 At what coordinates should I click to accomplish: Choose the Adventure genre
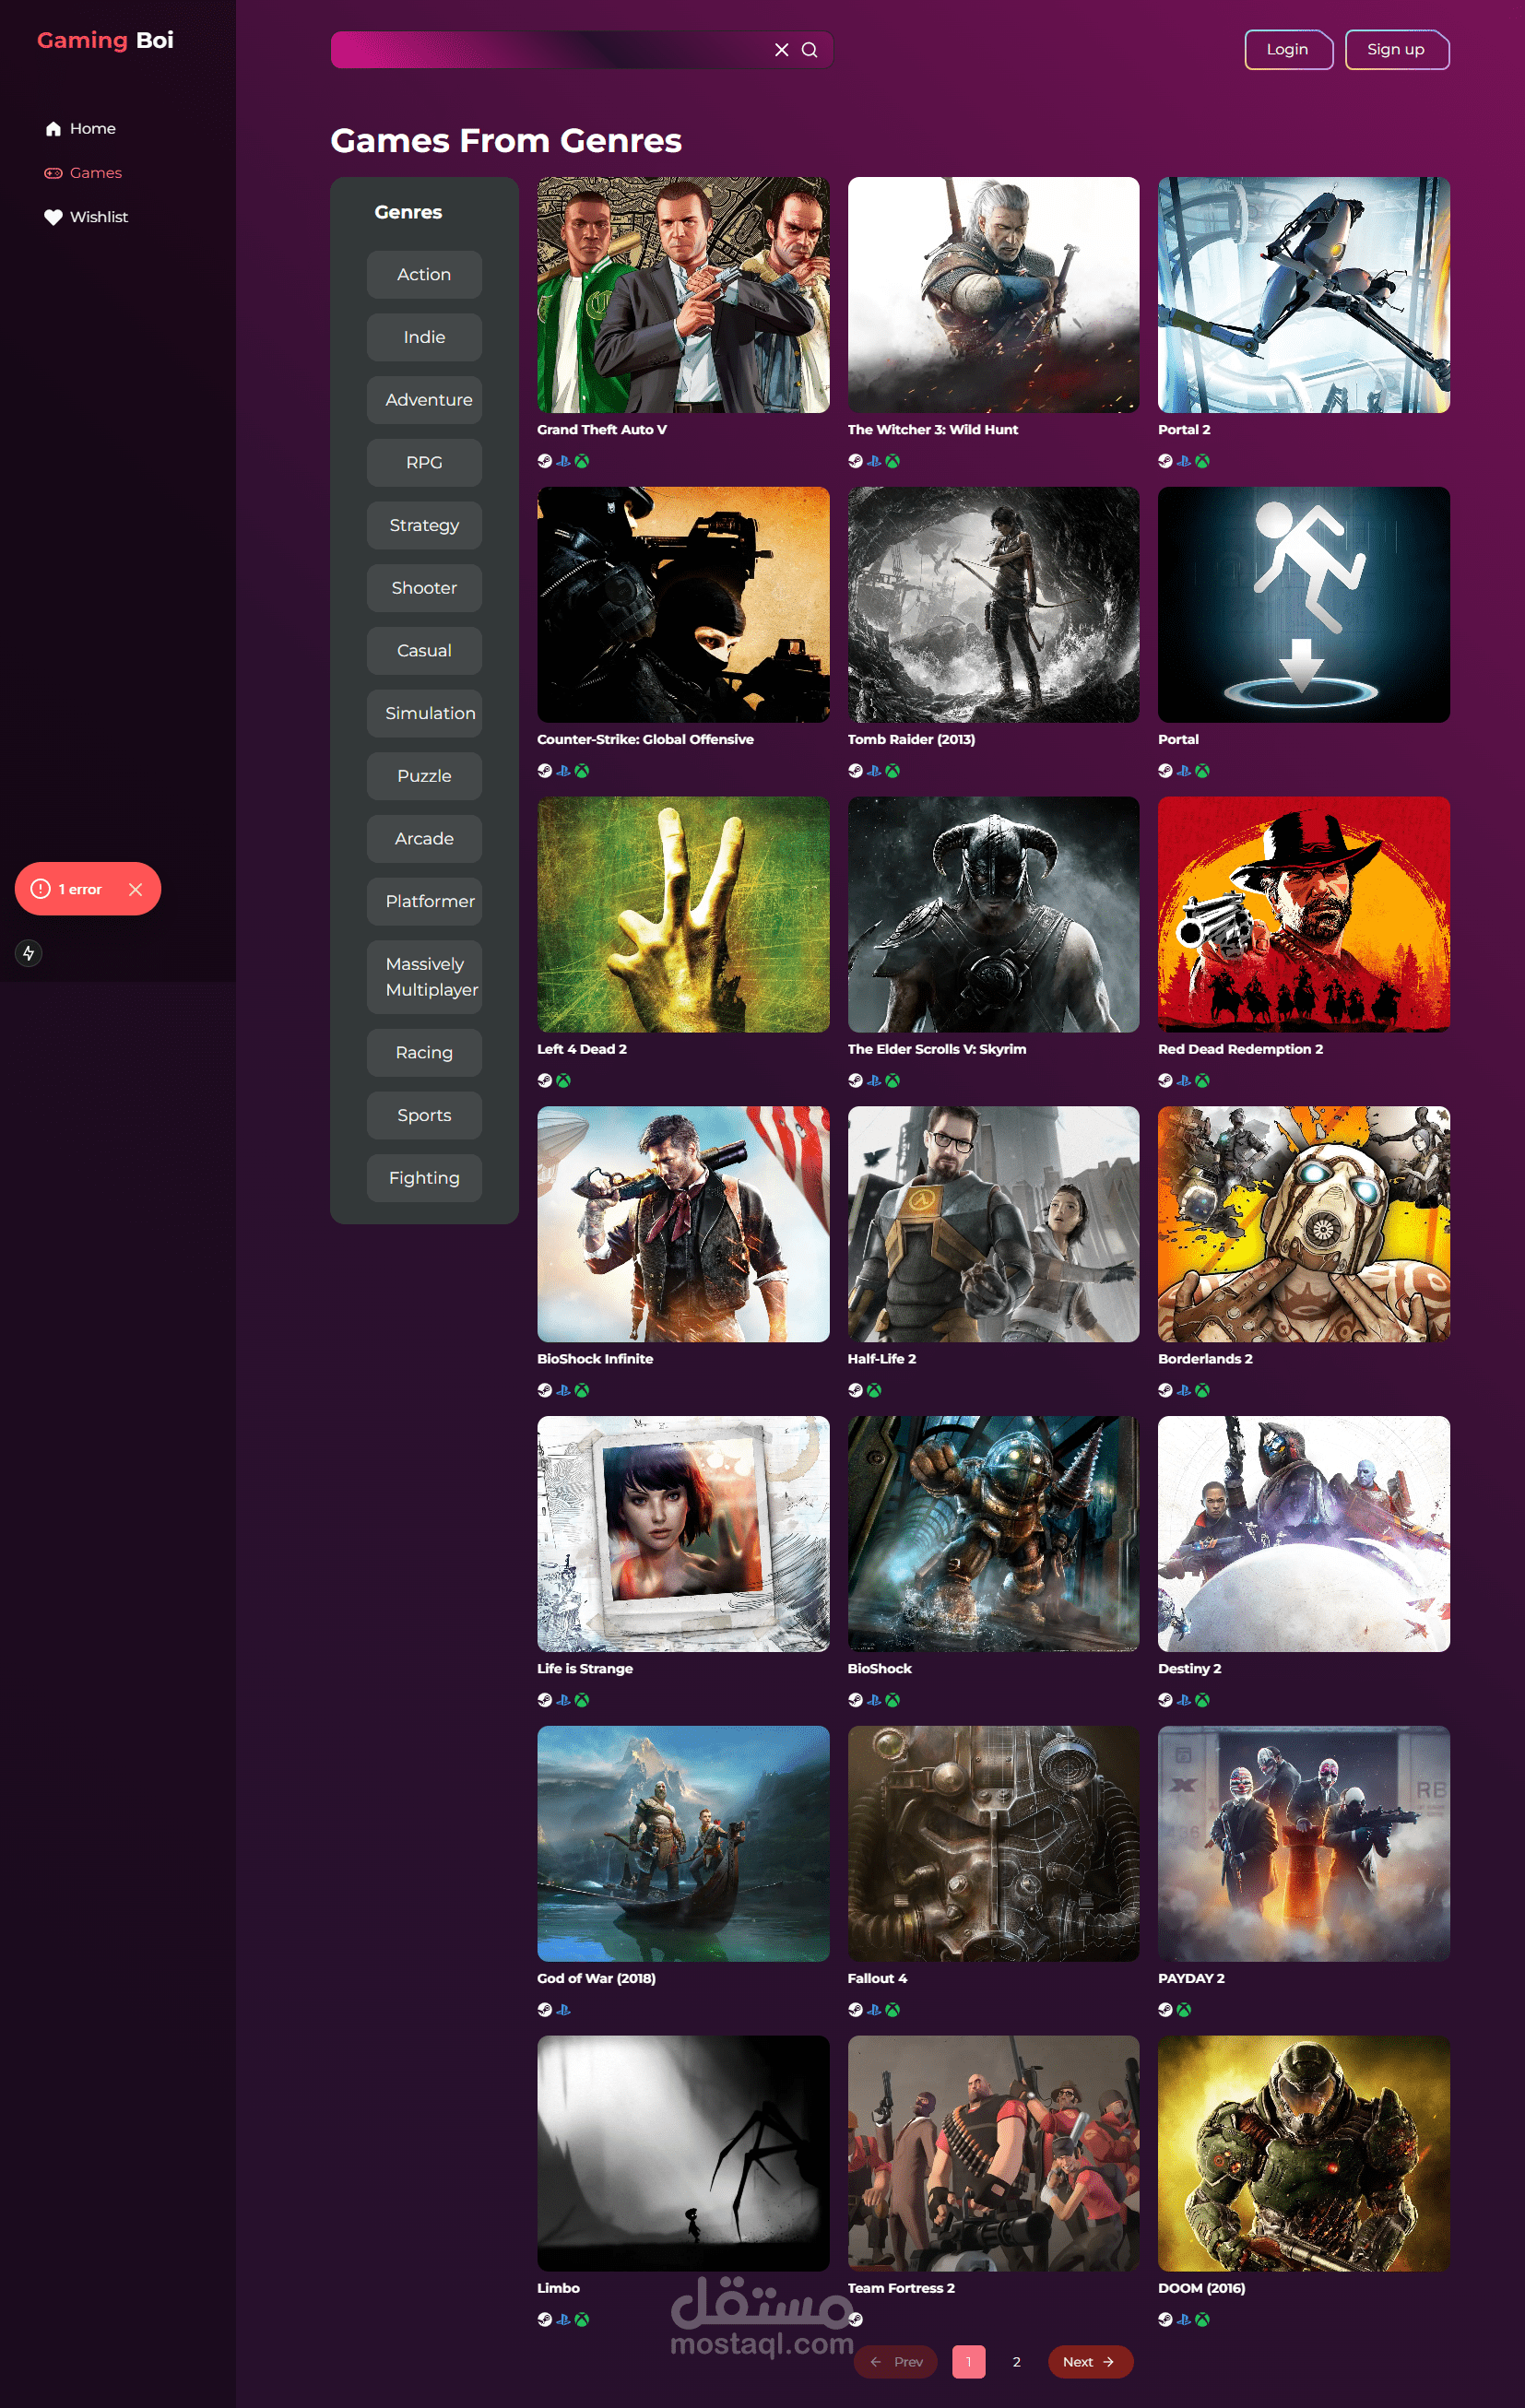click(x=424, y=400)
